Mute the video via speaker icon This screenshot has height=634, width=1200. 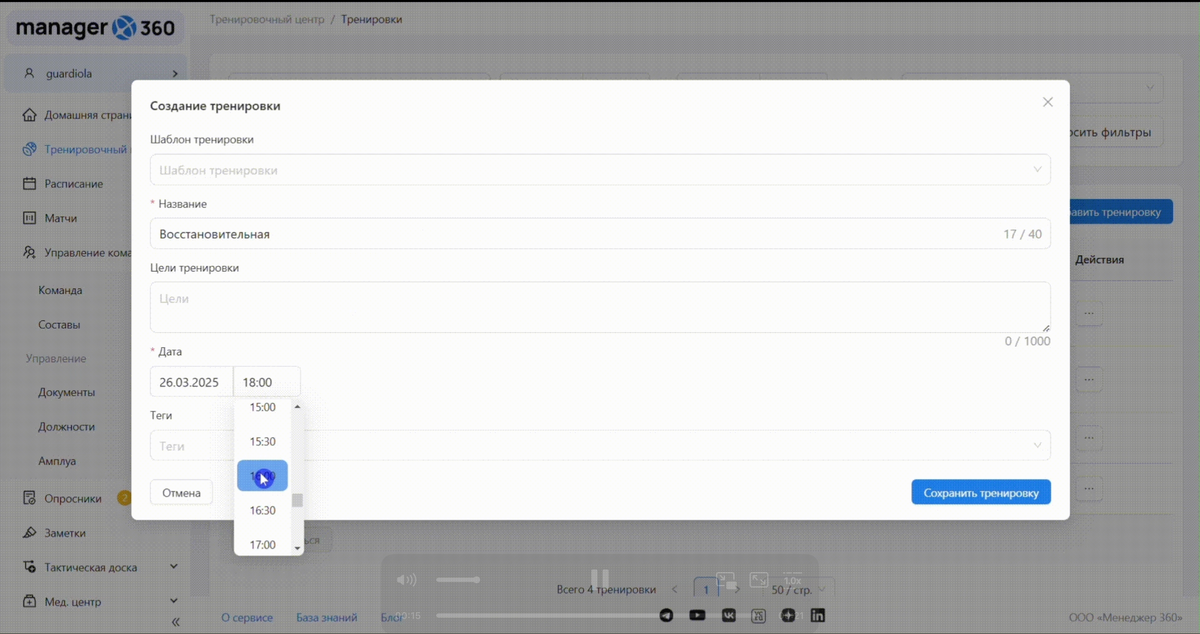tap(406, 579)
